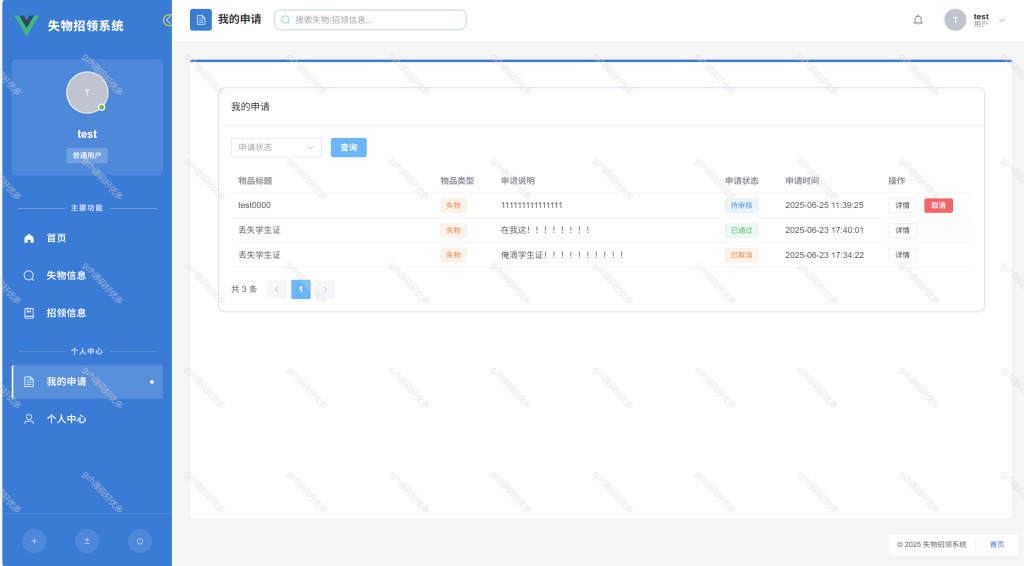Screen dimensions: 1024x566
Task: Select 我的申请 in the sidebar
Action: coord(88,381)
